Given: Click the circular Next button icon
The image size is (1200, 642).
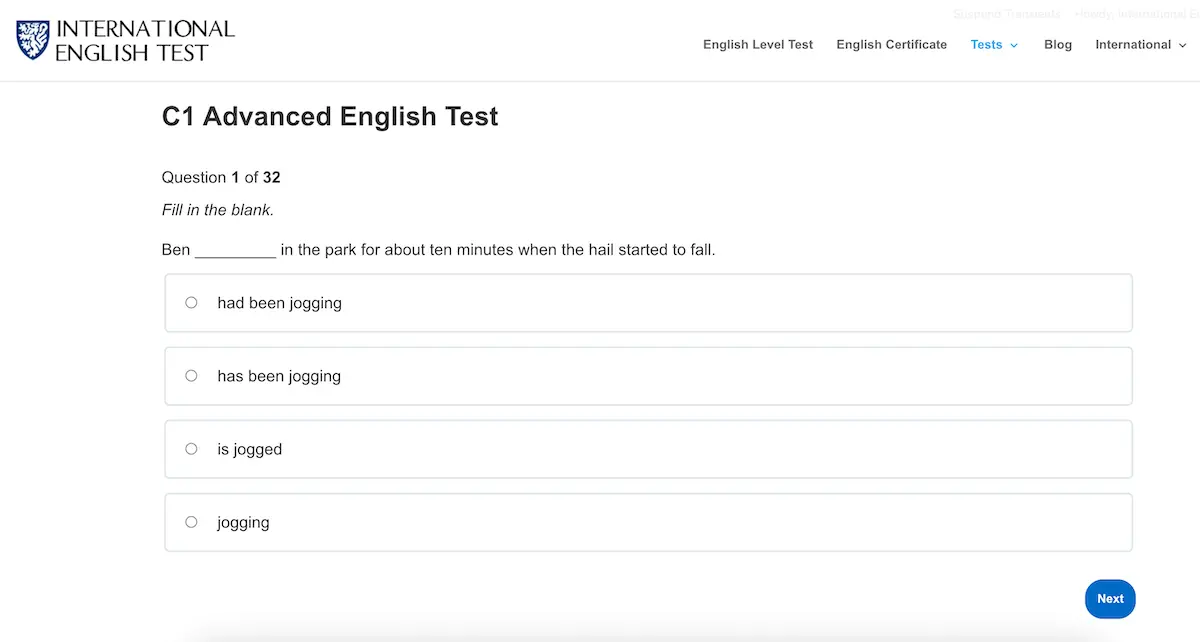Looking at the screenshot, I should [x=1110, y=598].
